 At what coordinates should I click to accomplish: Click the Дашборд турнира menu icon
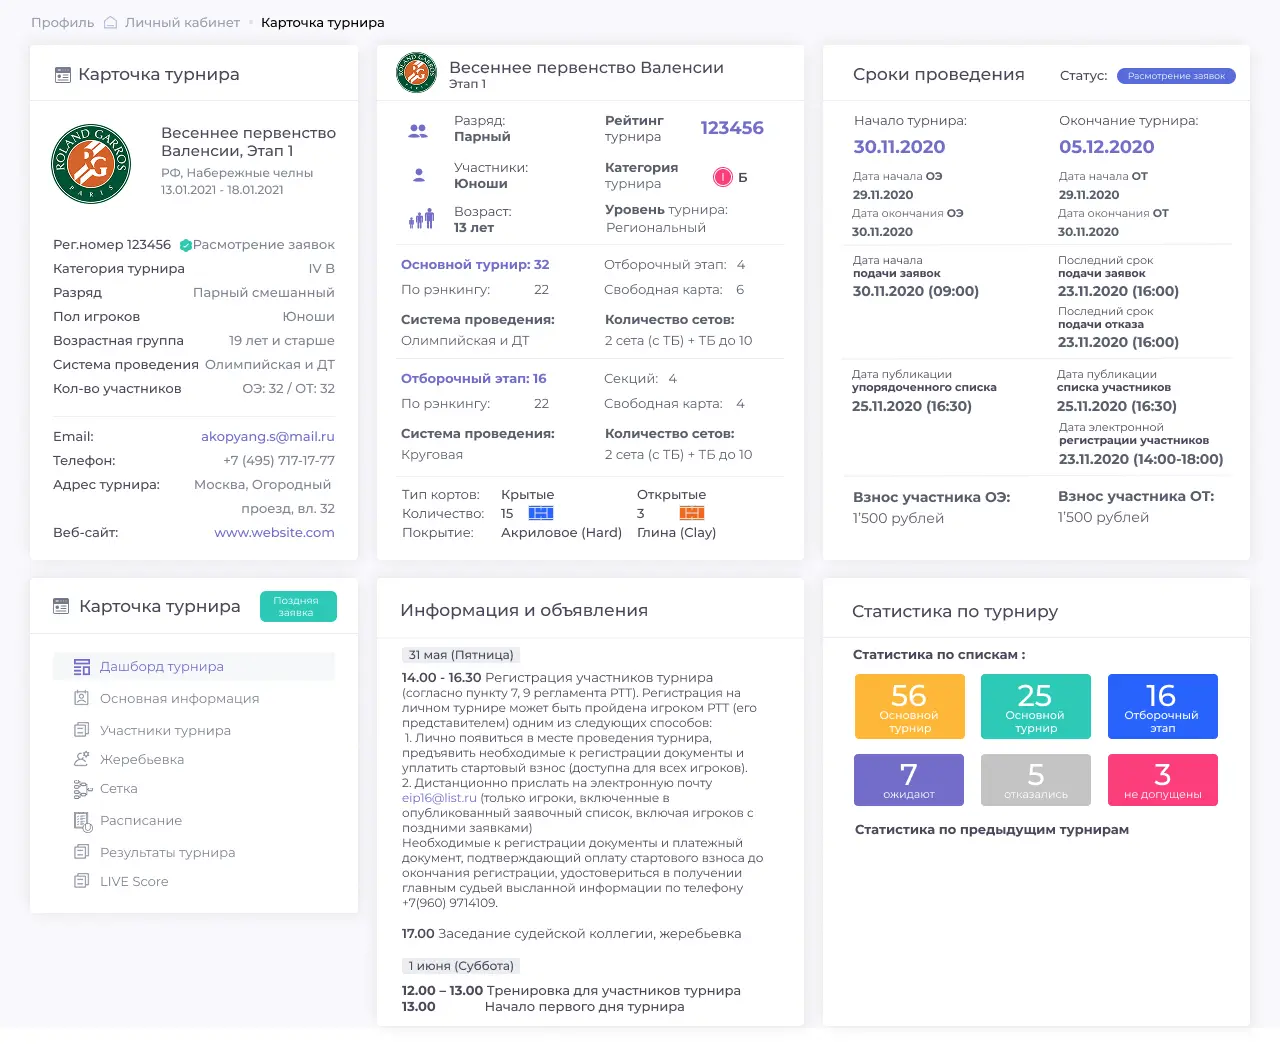tap(82, 667)
